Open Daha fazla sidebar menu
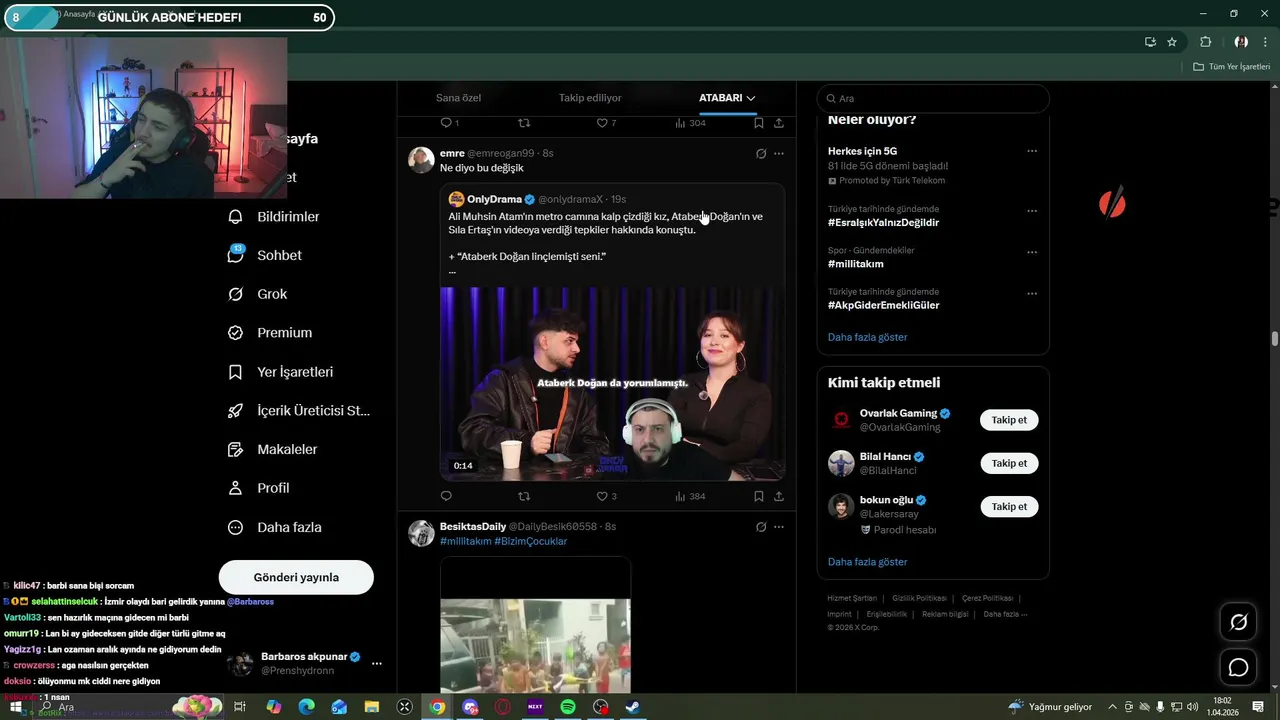The image size is (1280, 720). click(x=275, y=527)
